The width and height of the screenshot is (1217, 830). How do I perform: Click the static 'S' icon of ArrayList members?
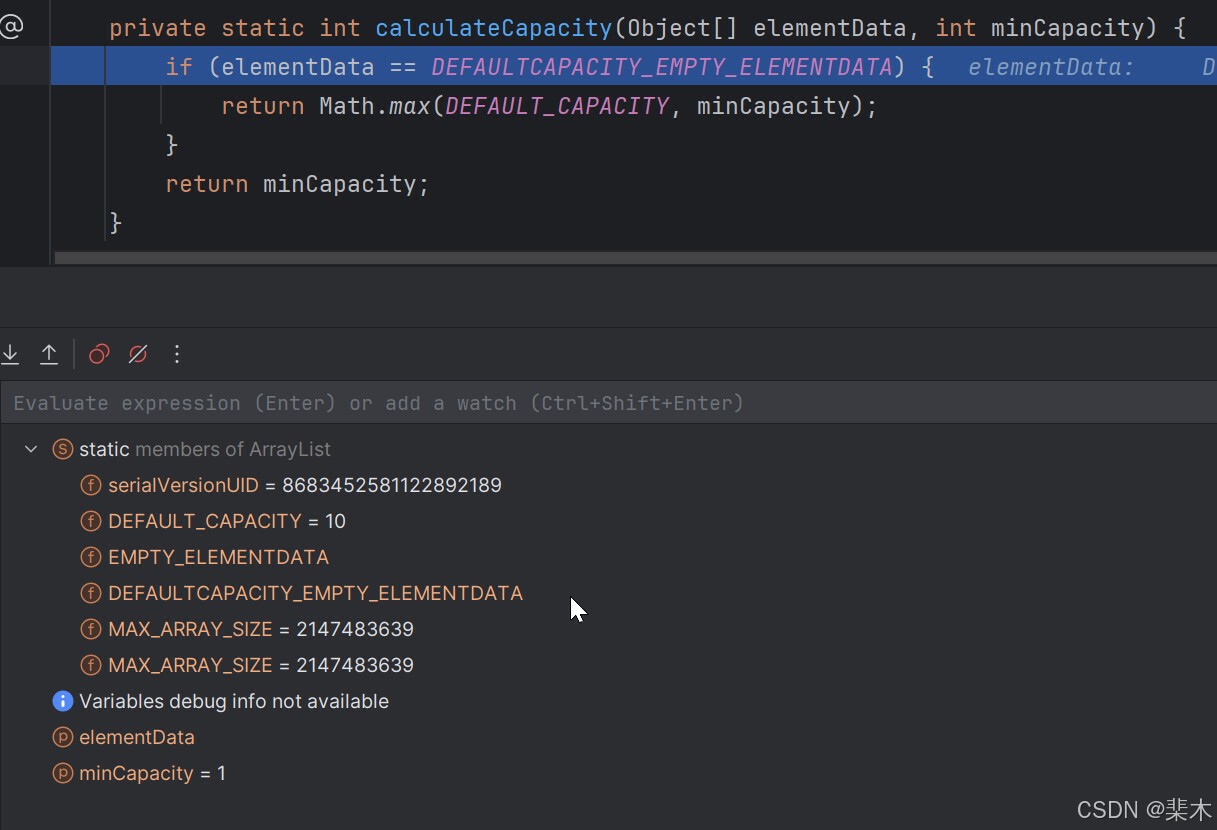(x=63, y=449)
